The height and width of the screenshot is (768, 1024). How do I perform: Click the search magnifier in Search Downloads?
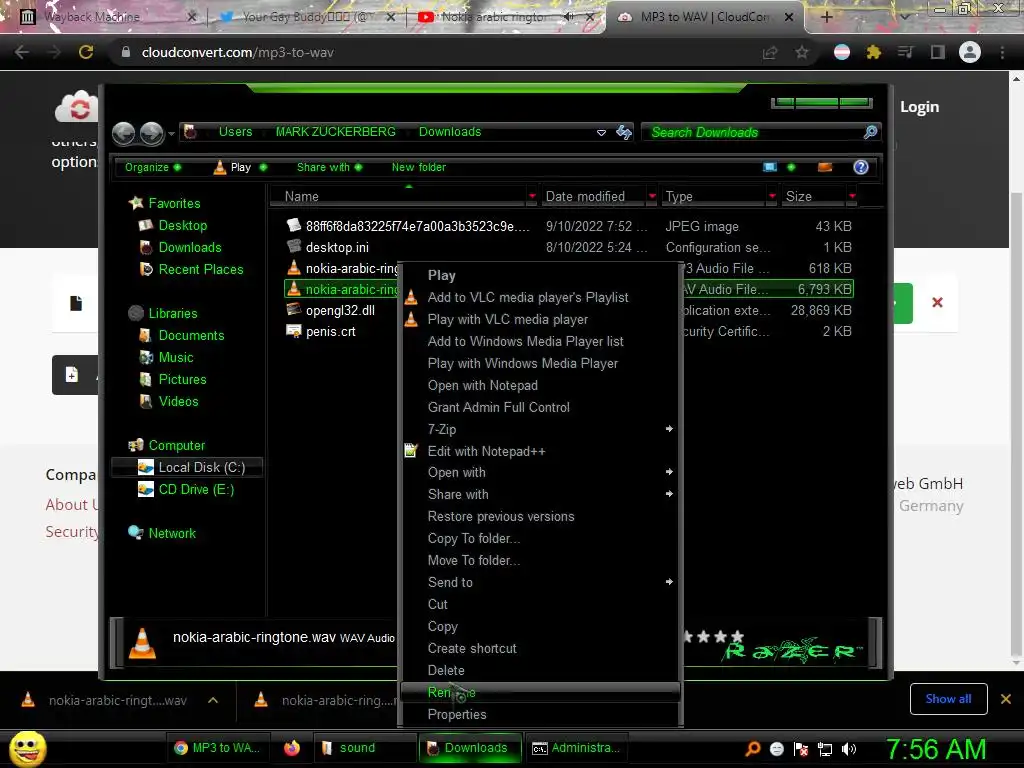click(x=870, y=133)
